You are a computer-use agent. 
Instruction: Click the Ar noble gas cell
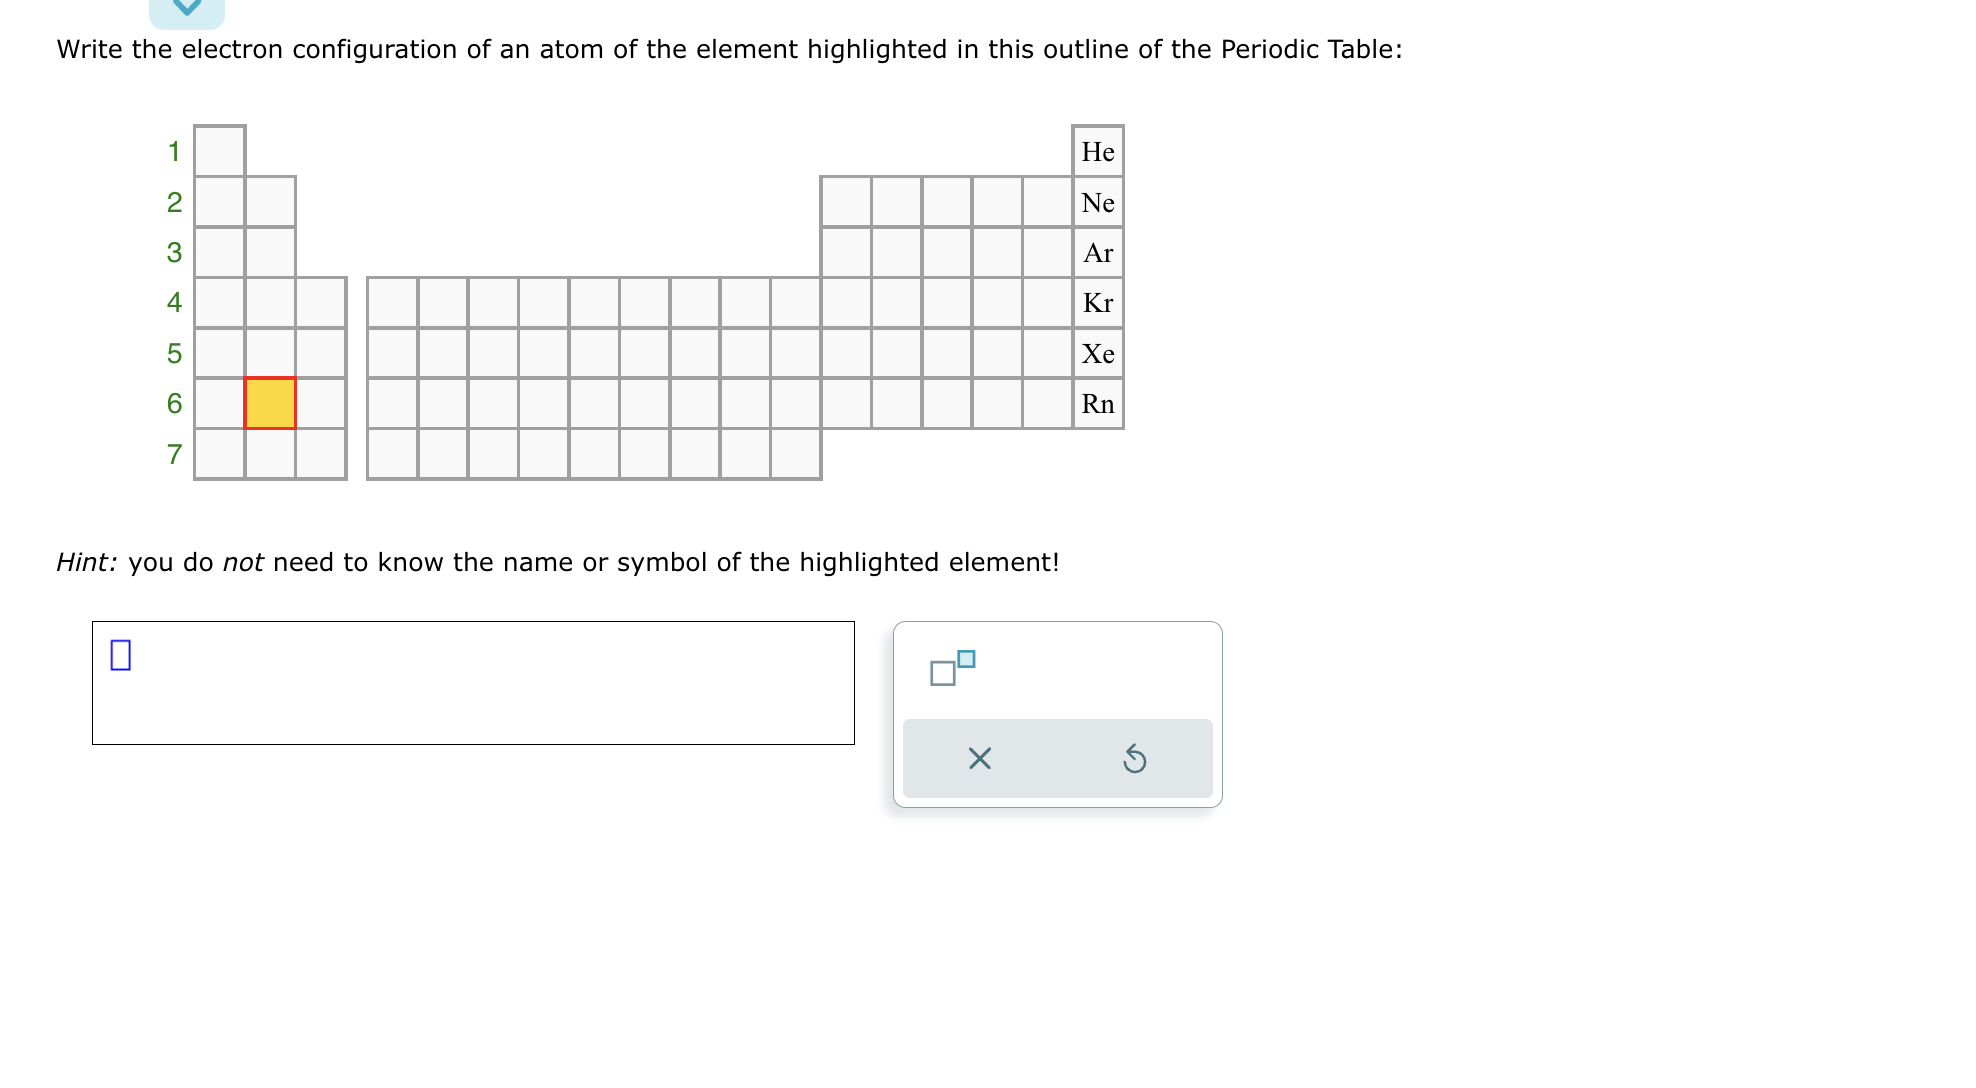[1098, 252]
